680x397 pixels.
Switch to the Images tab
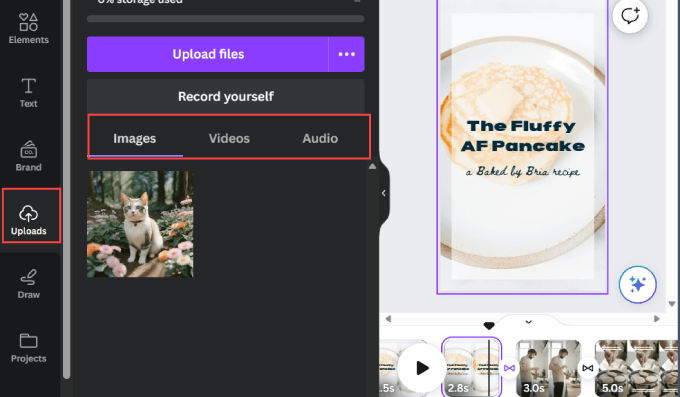pyautogui.click(x=134, y=138)
